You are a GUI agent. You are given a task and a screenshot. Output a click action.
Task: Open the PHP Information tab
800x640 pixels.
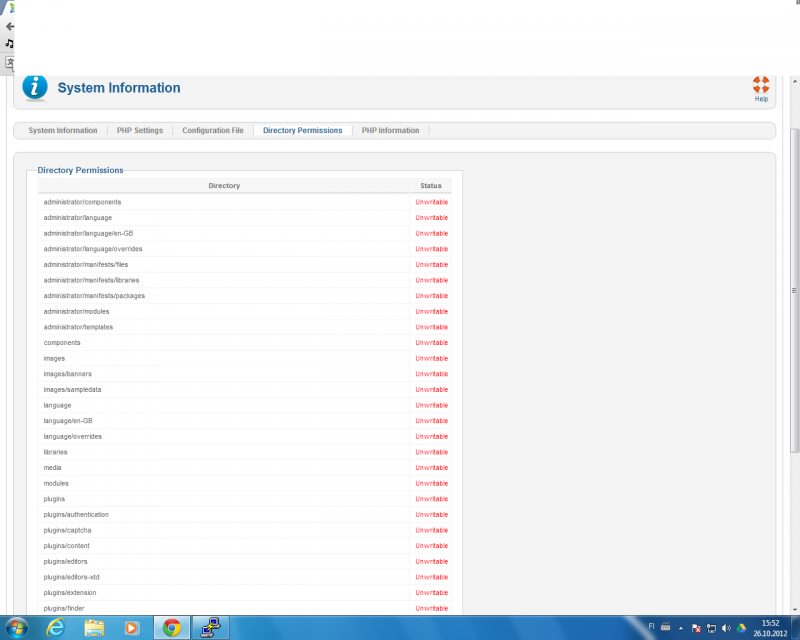coord(390,131)
